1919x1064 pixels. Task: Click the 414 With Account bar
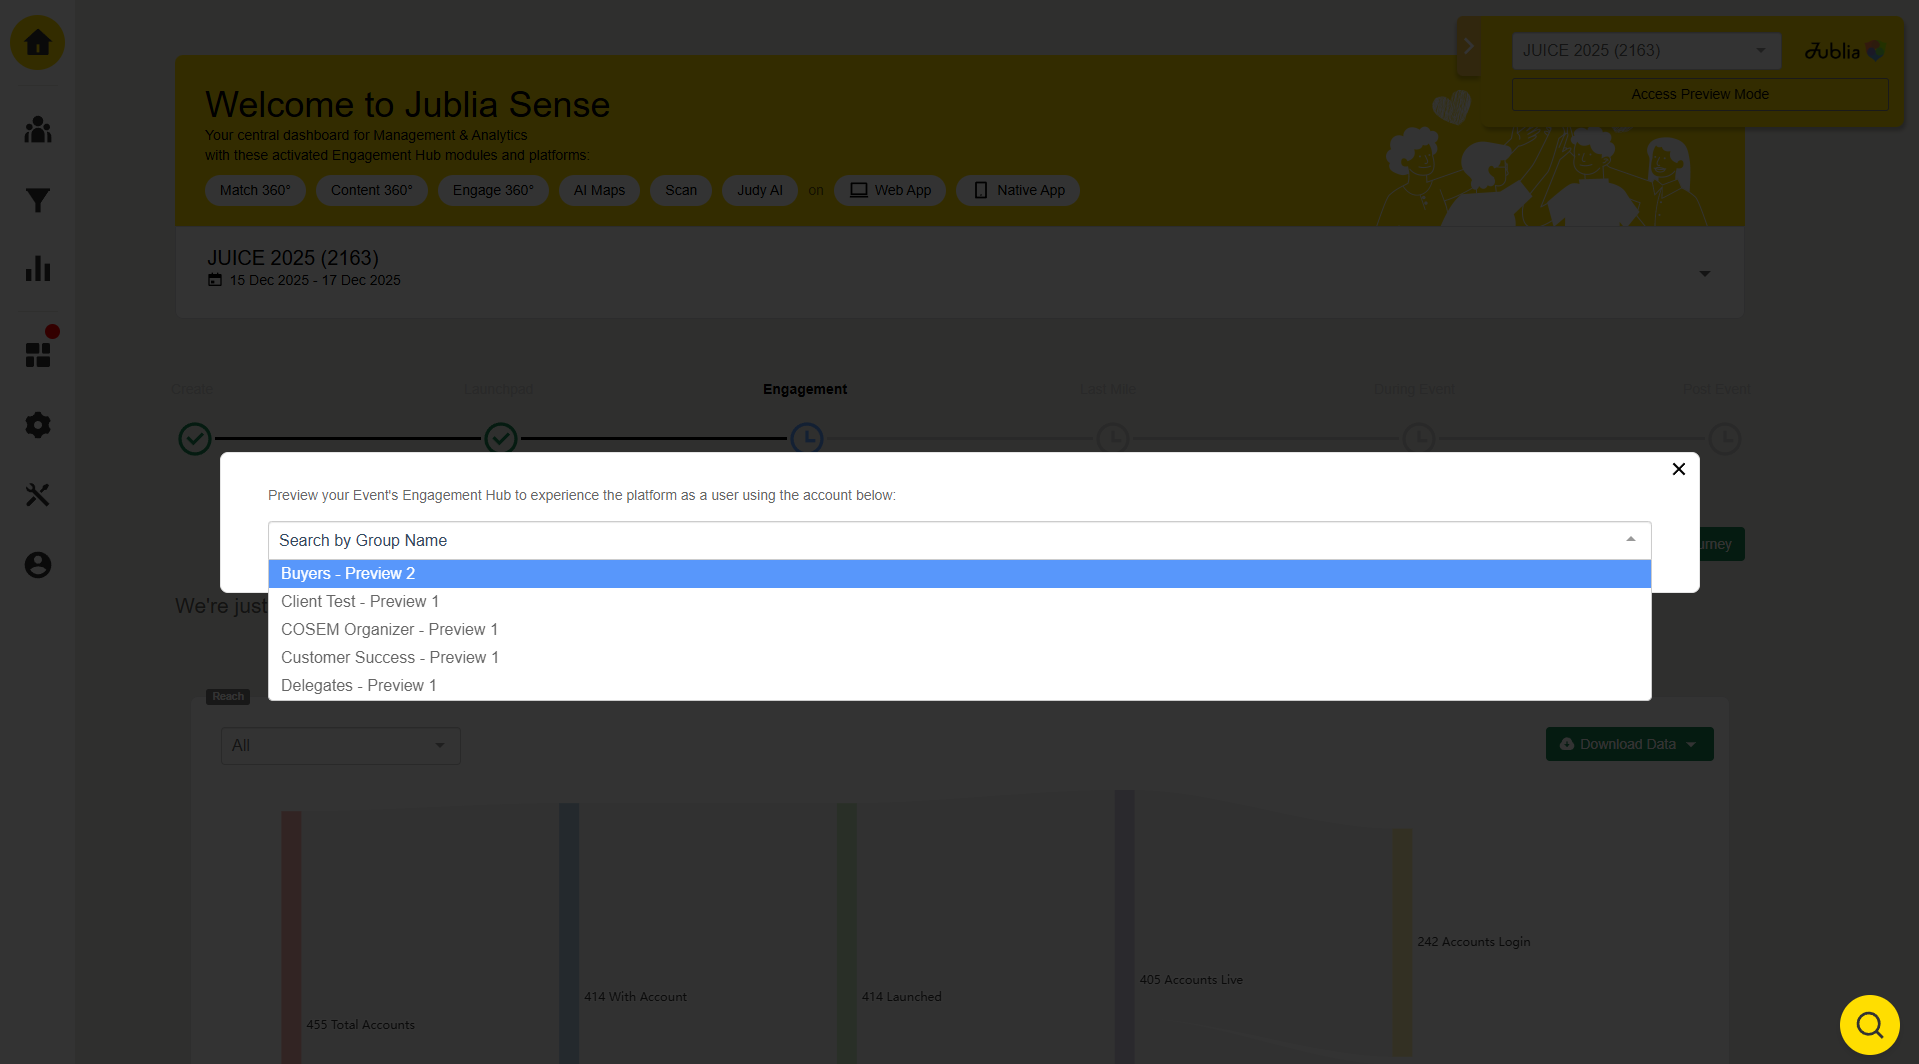coord(569,933)
